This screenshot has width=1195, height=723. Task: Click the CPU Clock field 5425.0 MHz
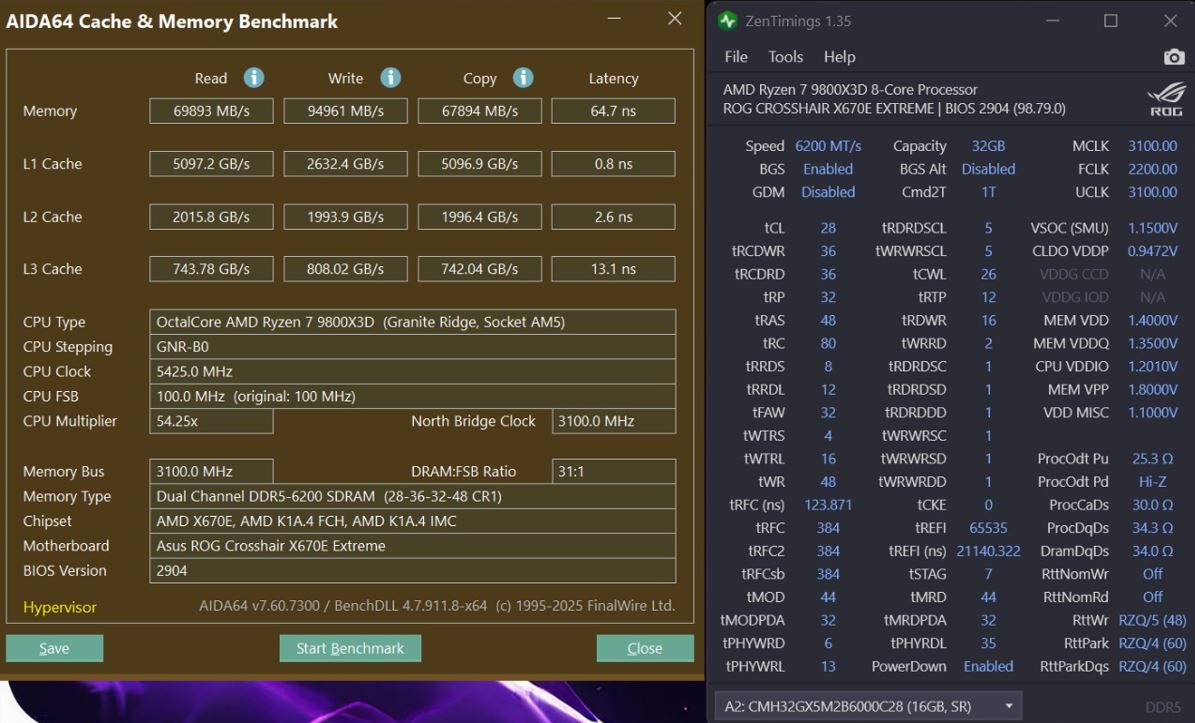click(x=412, y=372)
